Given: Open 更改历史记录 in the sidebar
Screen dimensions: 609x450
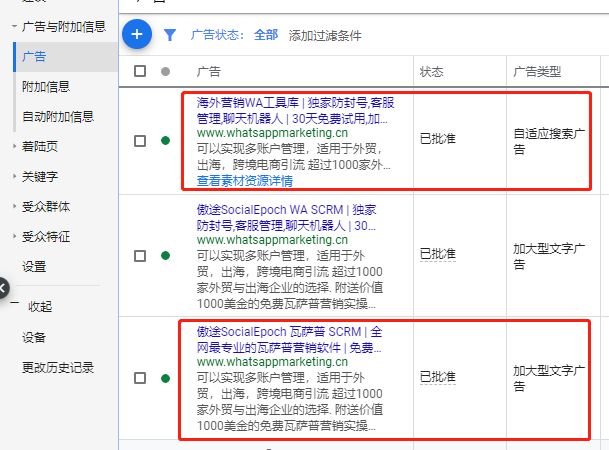Looking at the screenshot, I should pos(58,367).
